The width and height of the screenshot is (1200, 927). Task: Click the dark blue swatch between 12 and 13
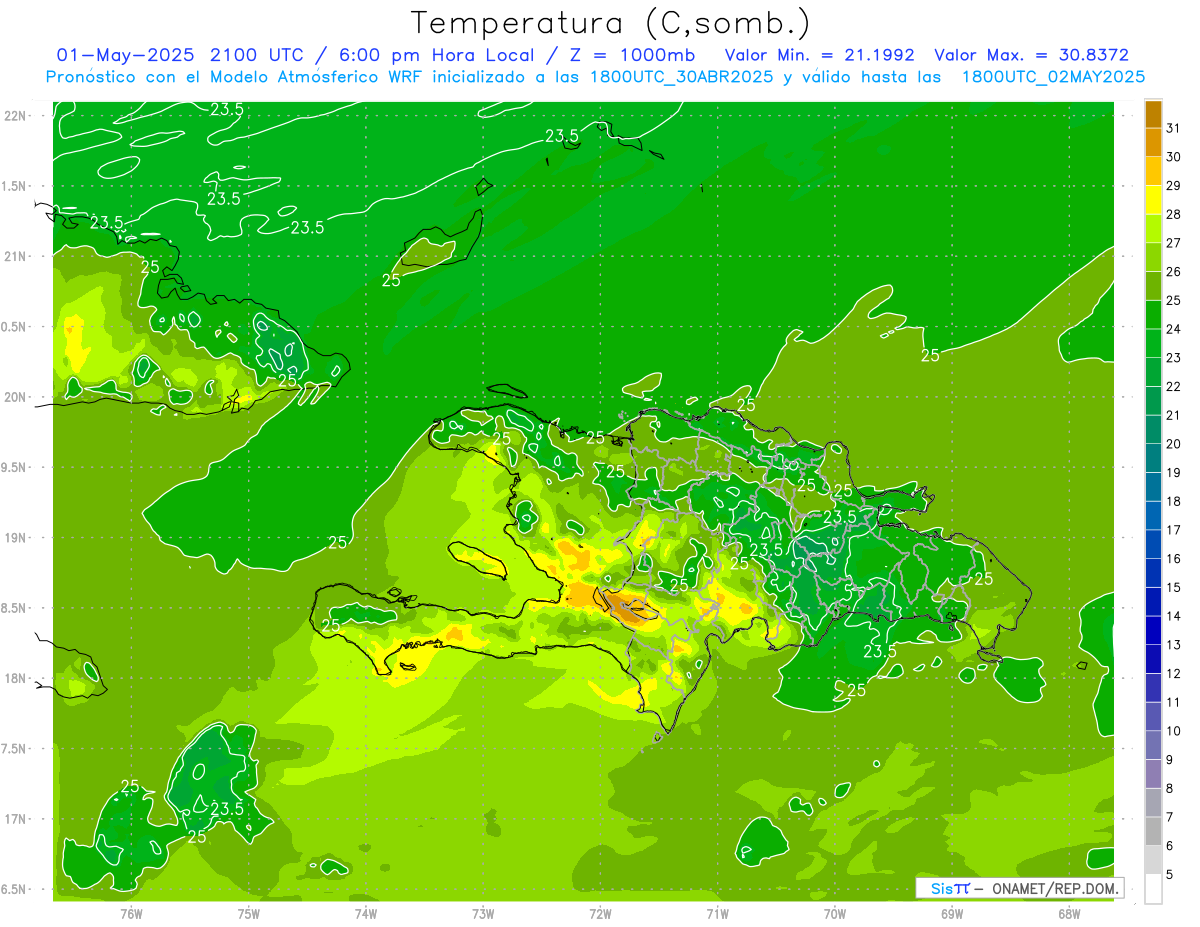1153,659
